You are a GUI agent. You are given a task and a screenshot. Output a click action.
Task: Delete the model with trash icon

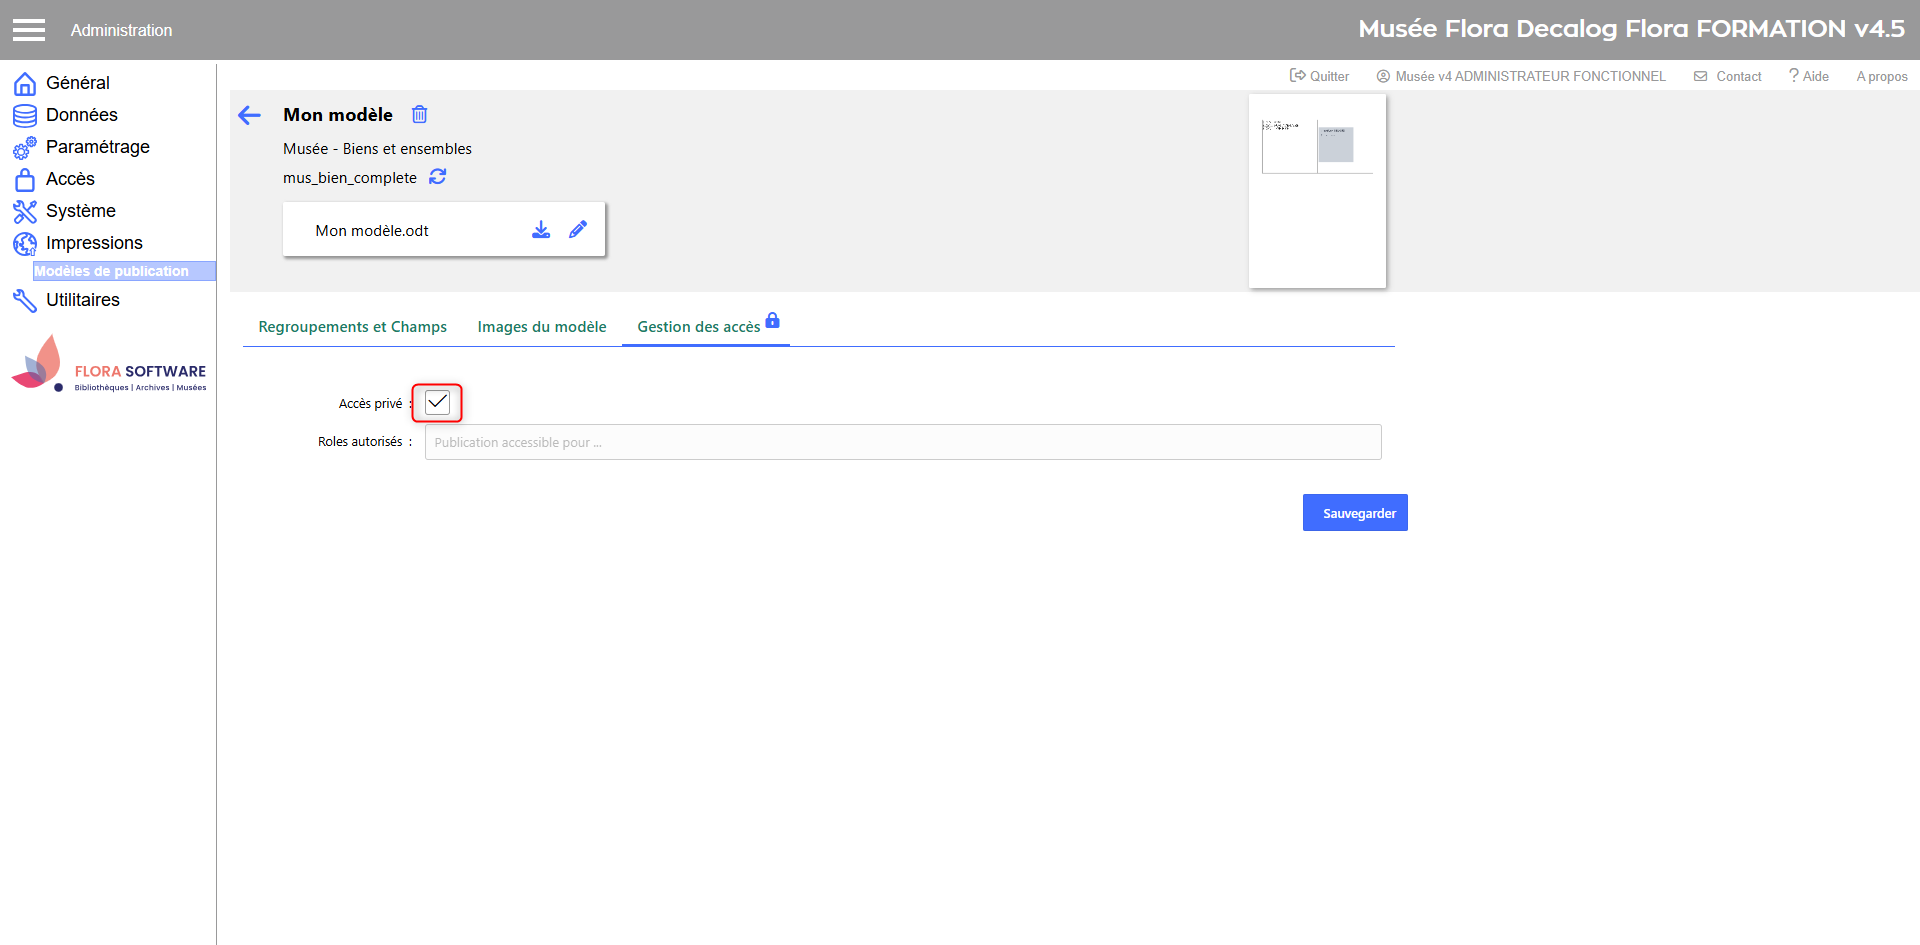pos(420,115)
